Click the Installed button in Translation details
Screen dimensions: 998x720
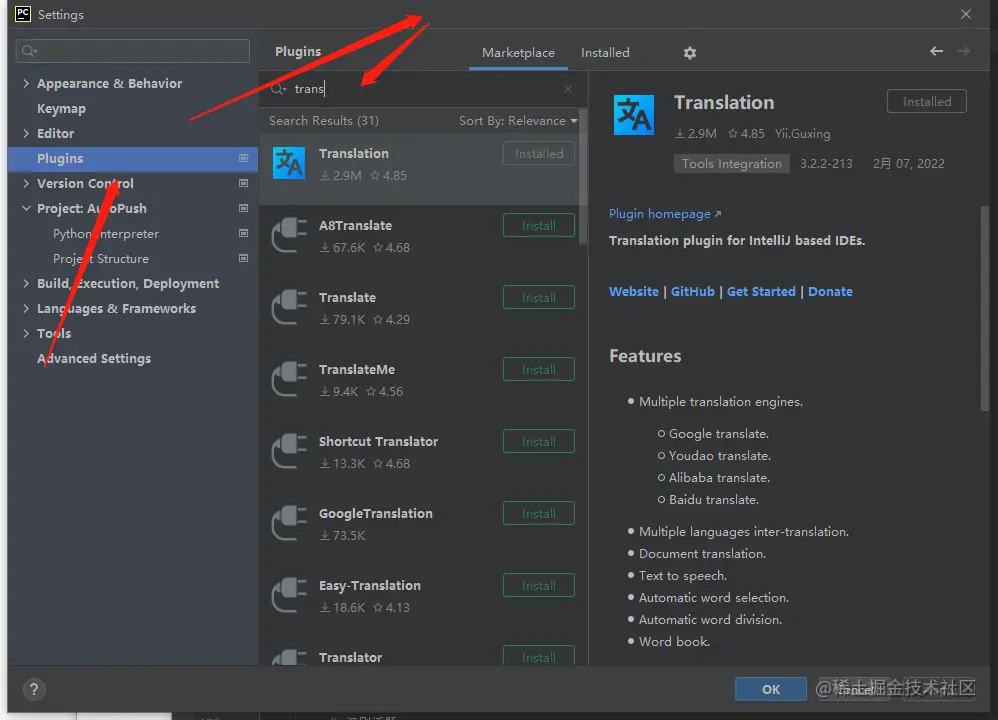tap(927, 101)
